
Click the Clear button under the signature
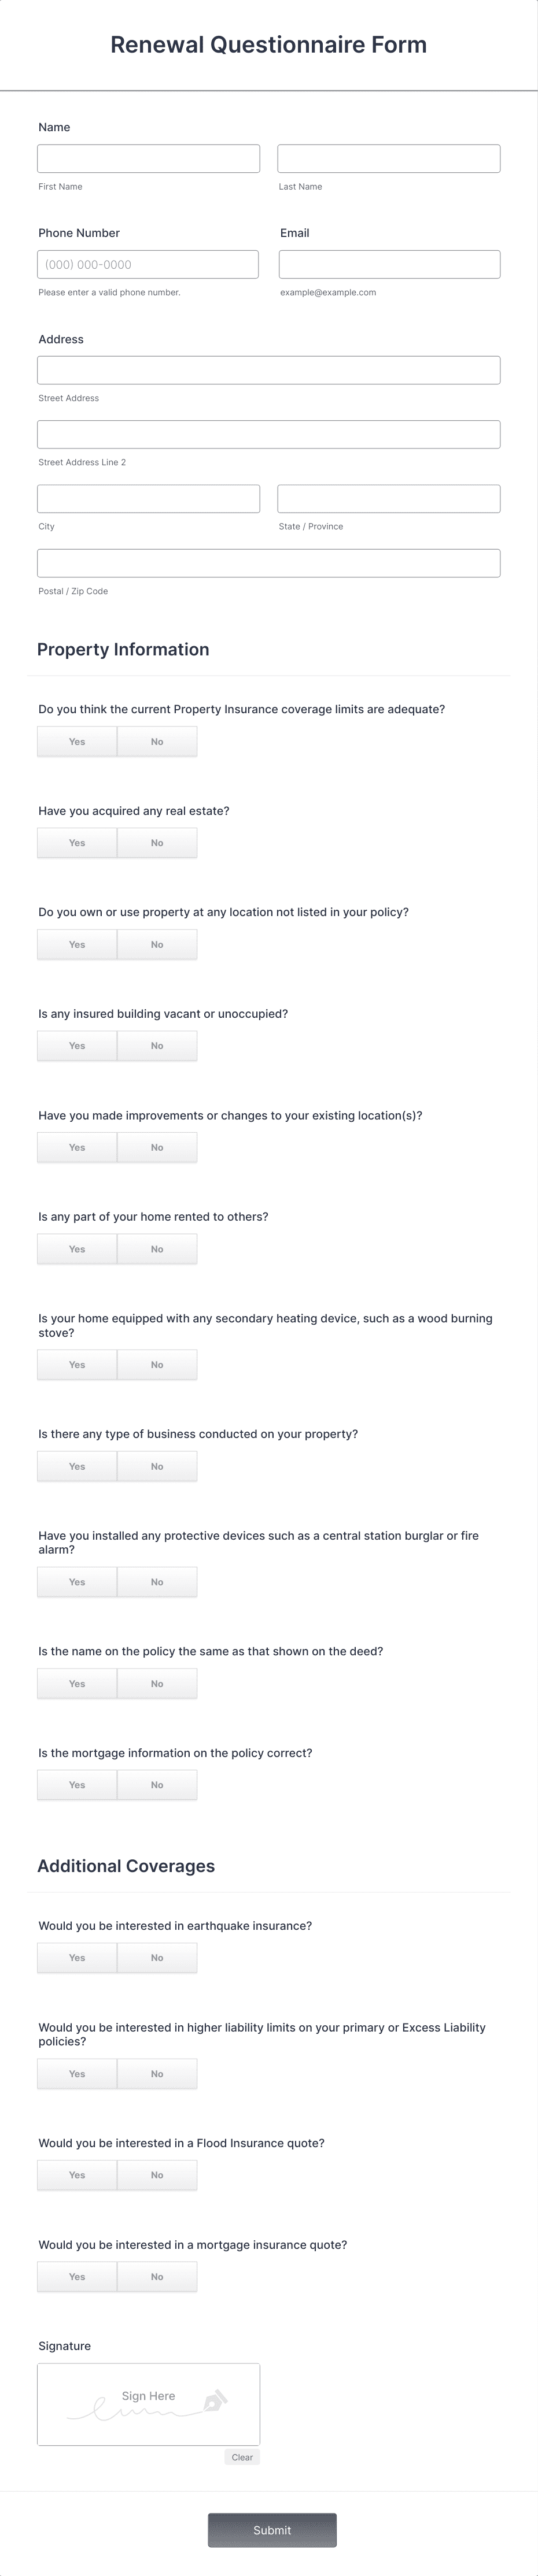point(242,2457)
